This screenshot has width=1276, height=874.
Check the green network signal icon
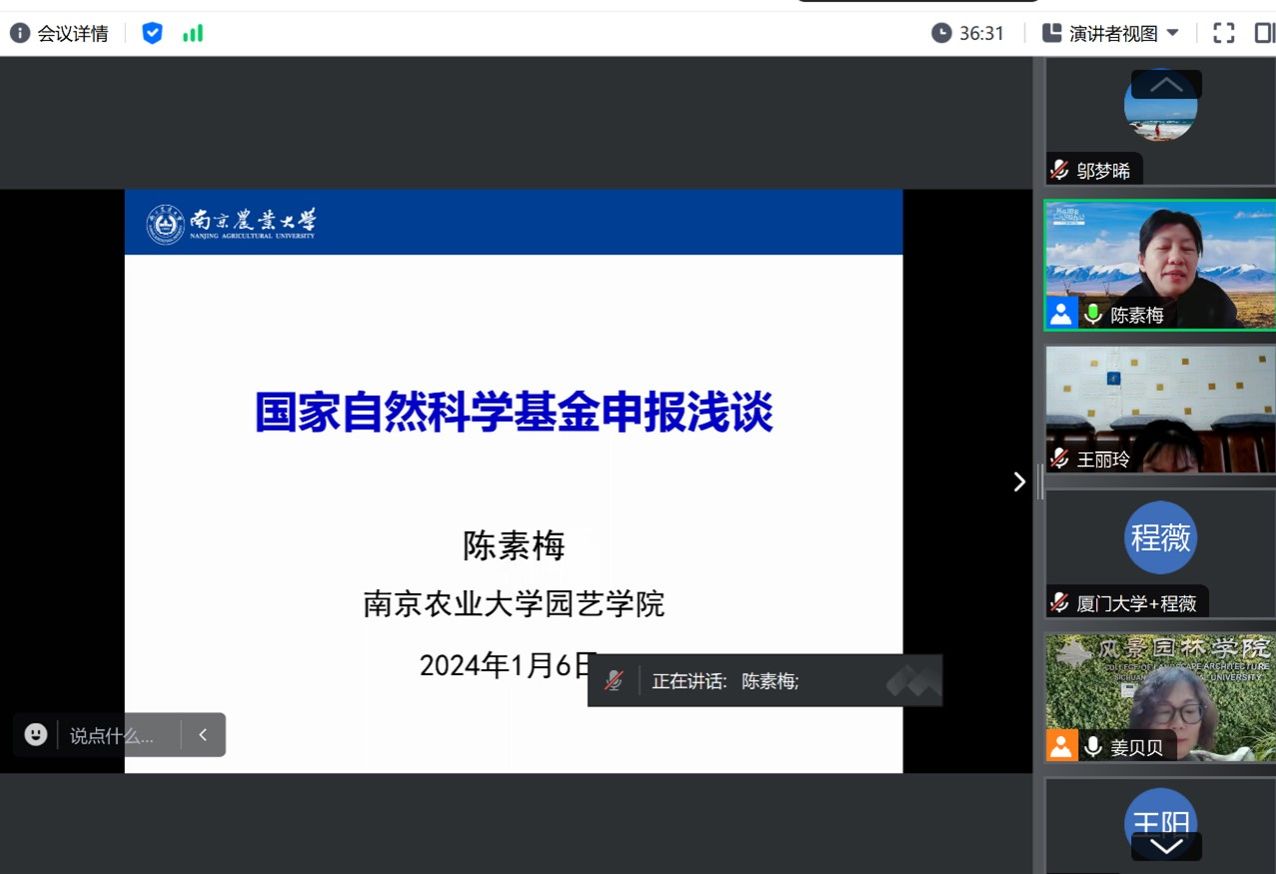(x=192, y=33)
